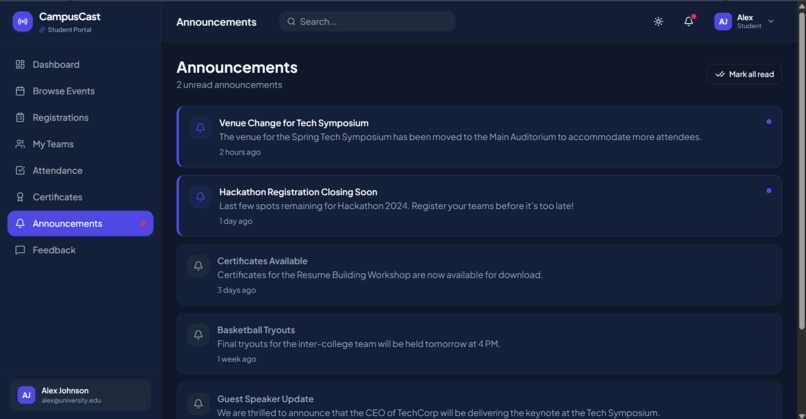
Task: Select the Announcements sidebar item
Action: 80,223
